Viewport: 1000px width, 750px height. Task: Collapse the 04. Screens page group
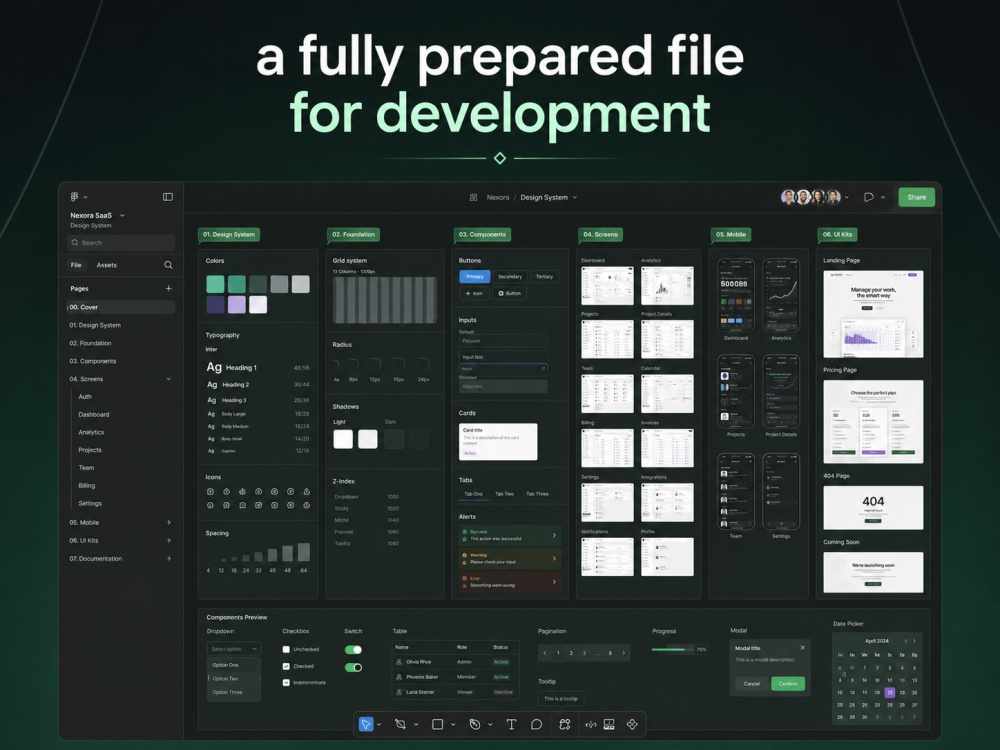pos(169,379)
